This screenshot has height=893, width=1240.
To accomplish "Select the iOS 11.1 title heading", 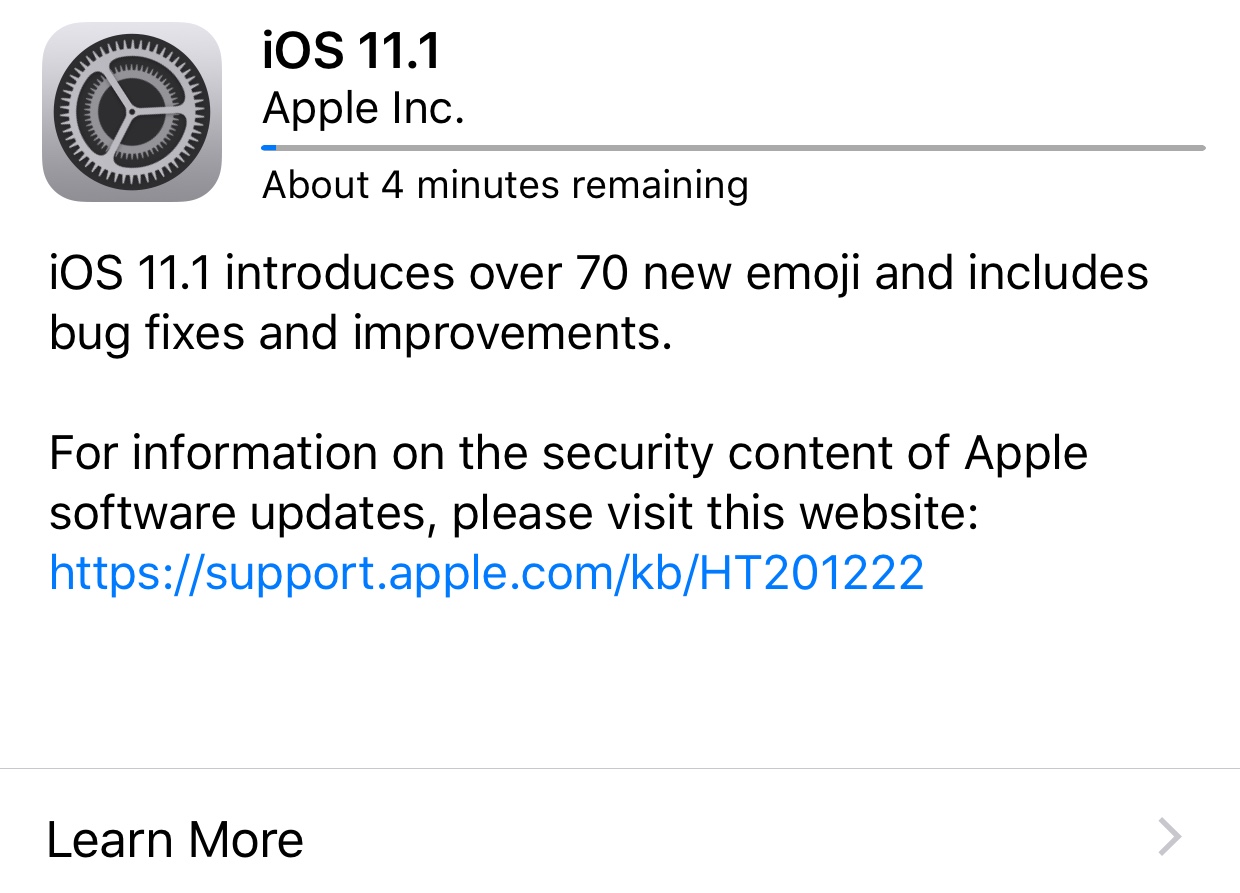I will pos(351,50).
